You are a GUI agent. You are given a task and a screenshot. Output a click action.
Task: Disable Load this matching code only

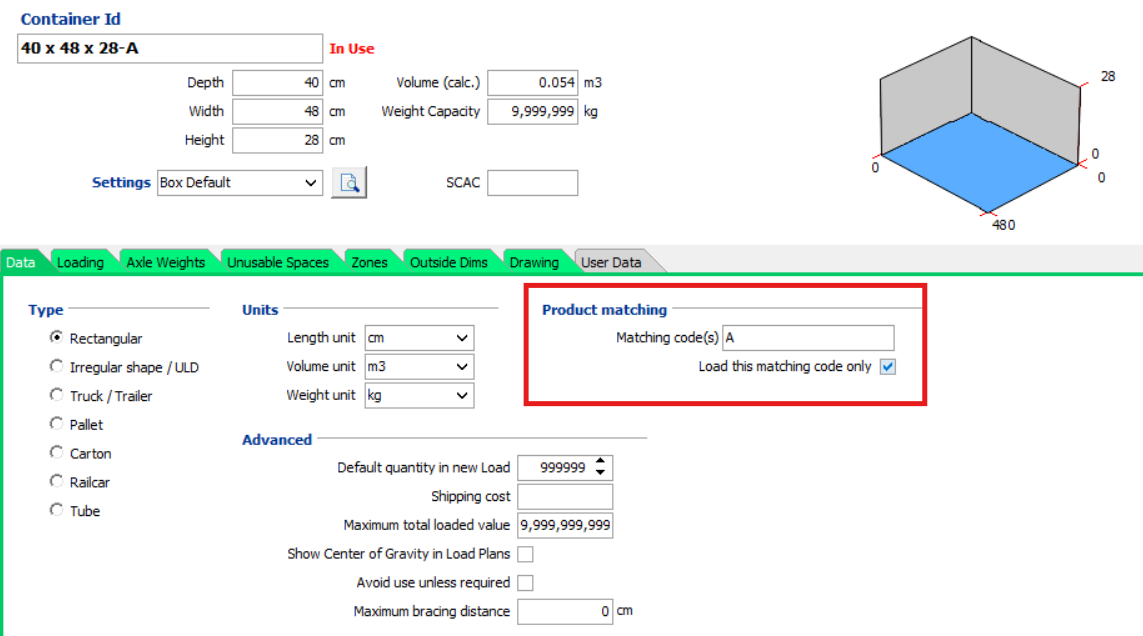886,366
